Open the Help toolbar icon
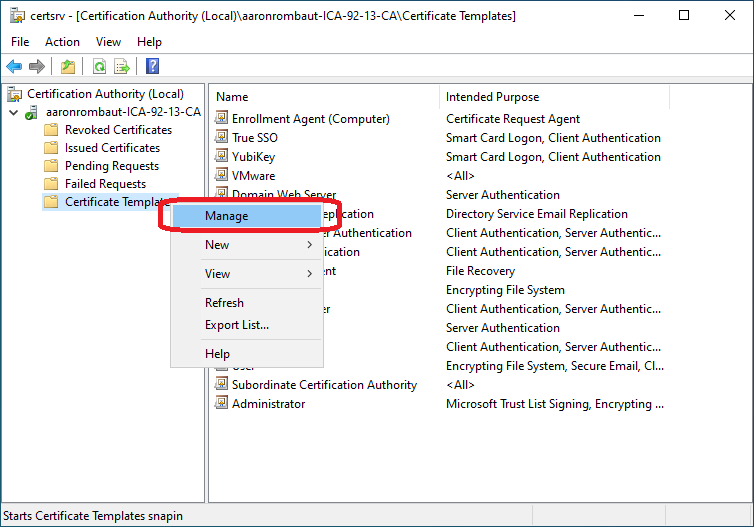The width and height of the screenshot is (754, 527). coord(152,67)
